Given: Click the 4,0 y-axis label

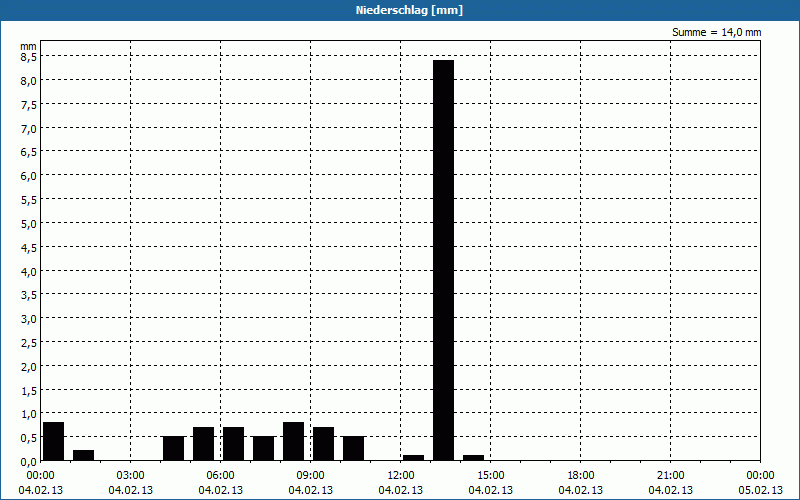Looking at the screenshot, I should (29, 271).
